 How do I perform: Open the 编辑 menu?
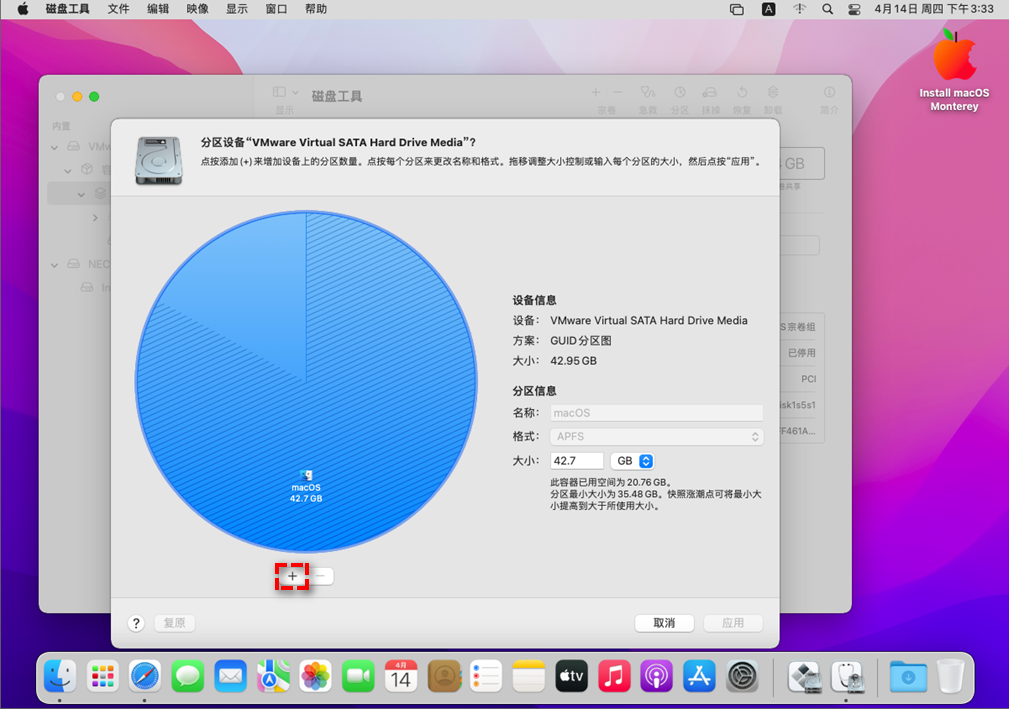coord(158,9)
